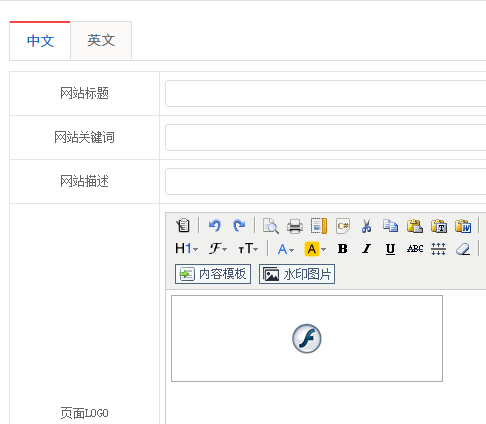Open the font size dropdown
Viewport: 486px width, 424px height.
[248, 249]
